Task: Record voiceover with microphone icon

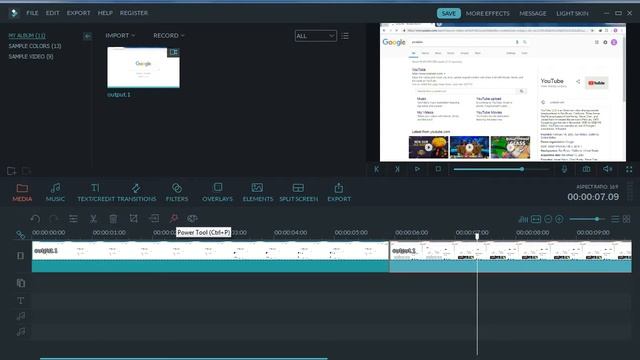Action: [564, 169]
